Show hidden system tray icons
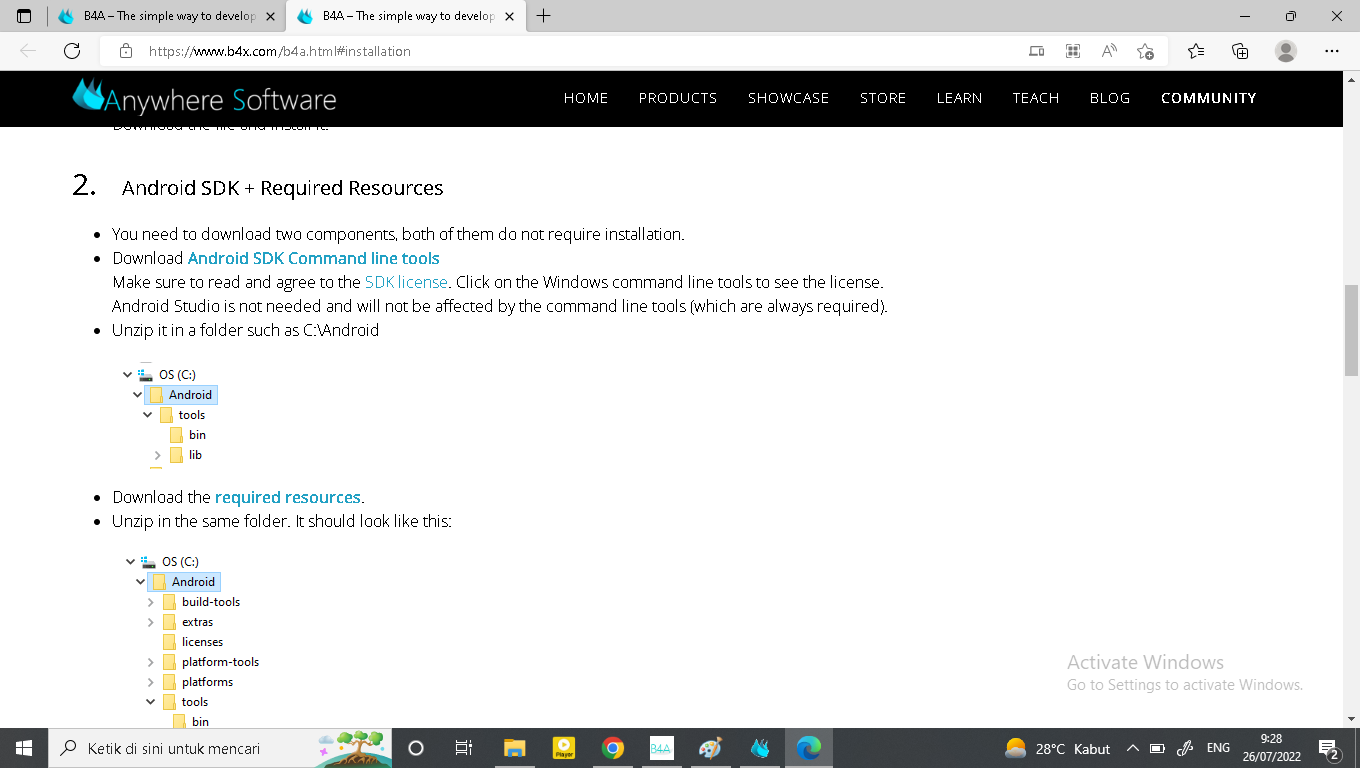1360x768 pixels. point(1133,748)
